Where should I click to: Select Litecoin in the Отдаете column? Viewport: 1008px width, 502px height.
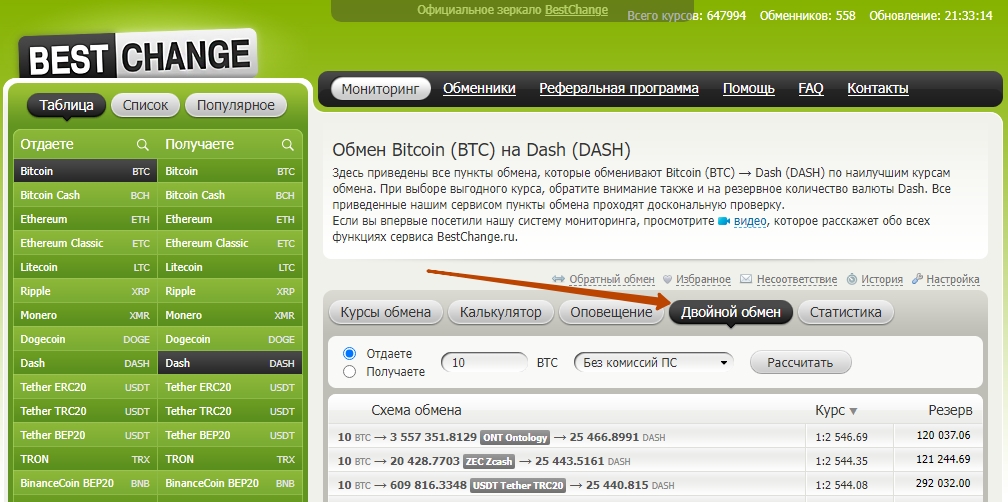[x=85, y=267]
